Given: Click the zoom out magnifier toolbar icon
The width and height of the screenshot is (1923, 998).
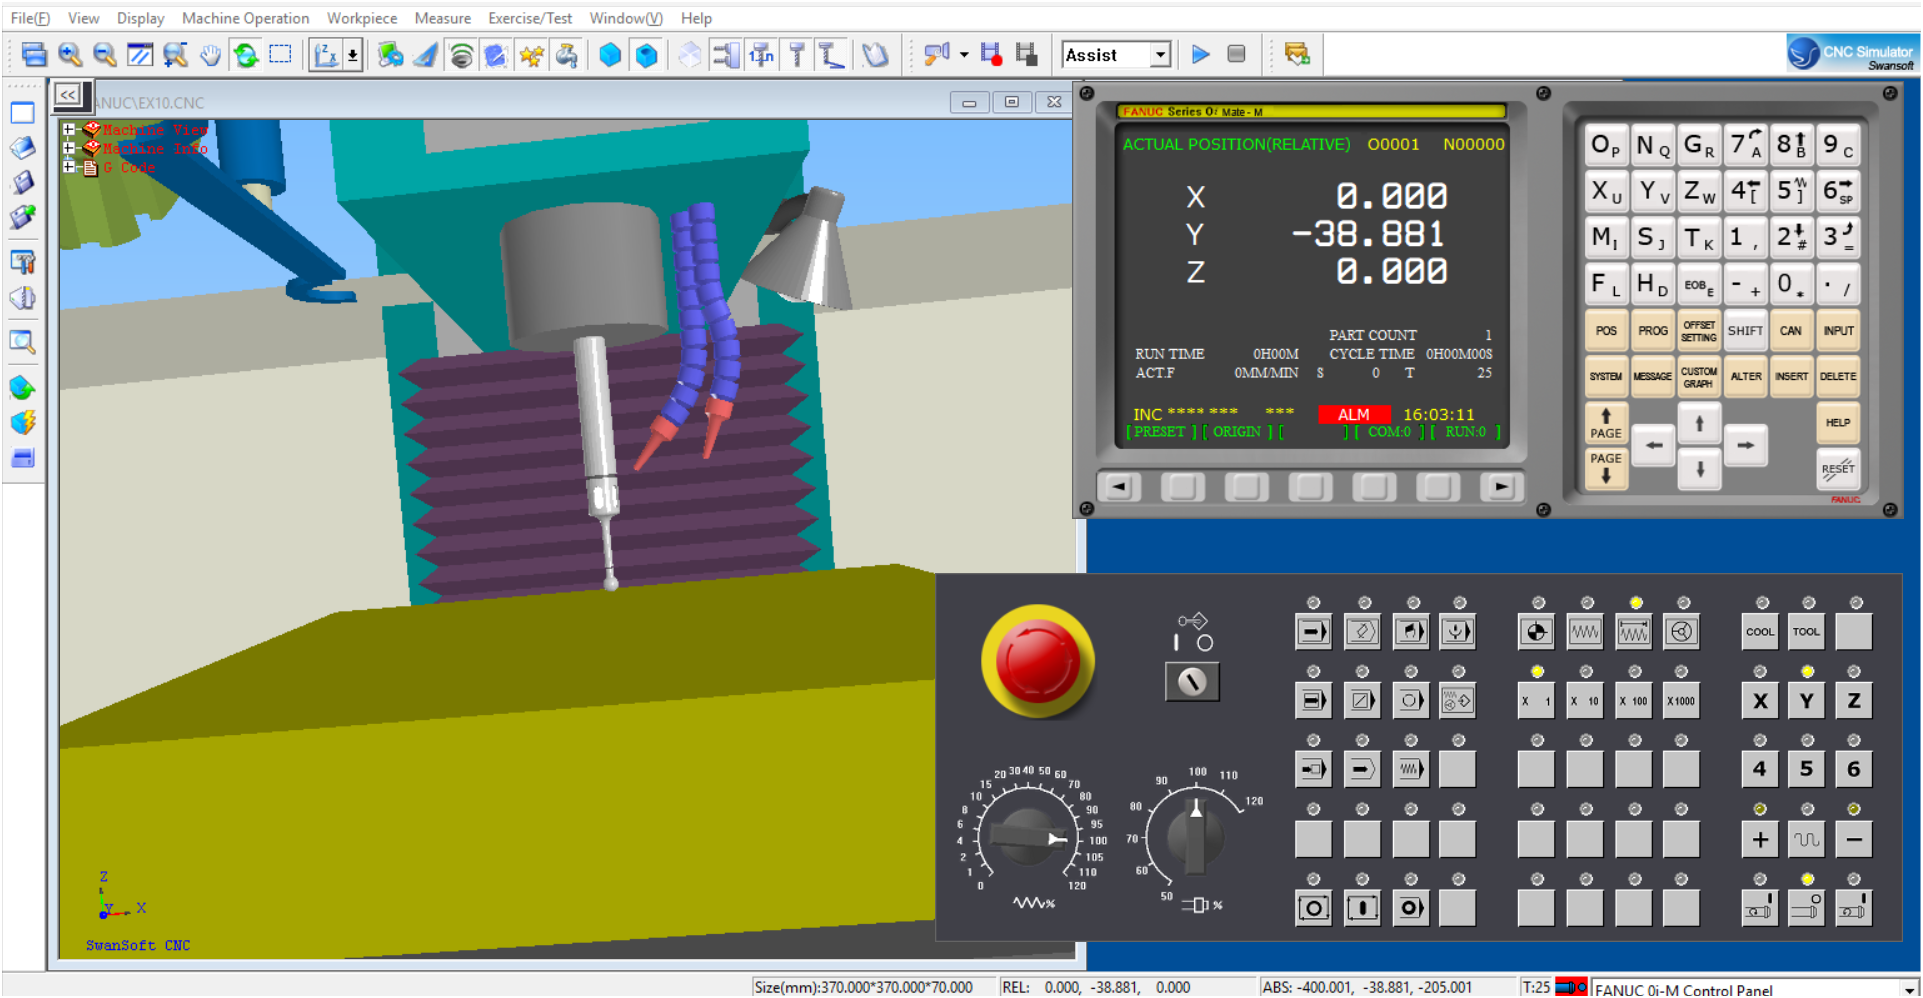Looking at the screenshot, I should pos(104,55).
